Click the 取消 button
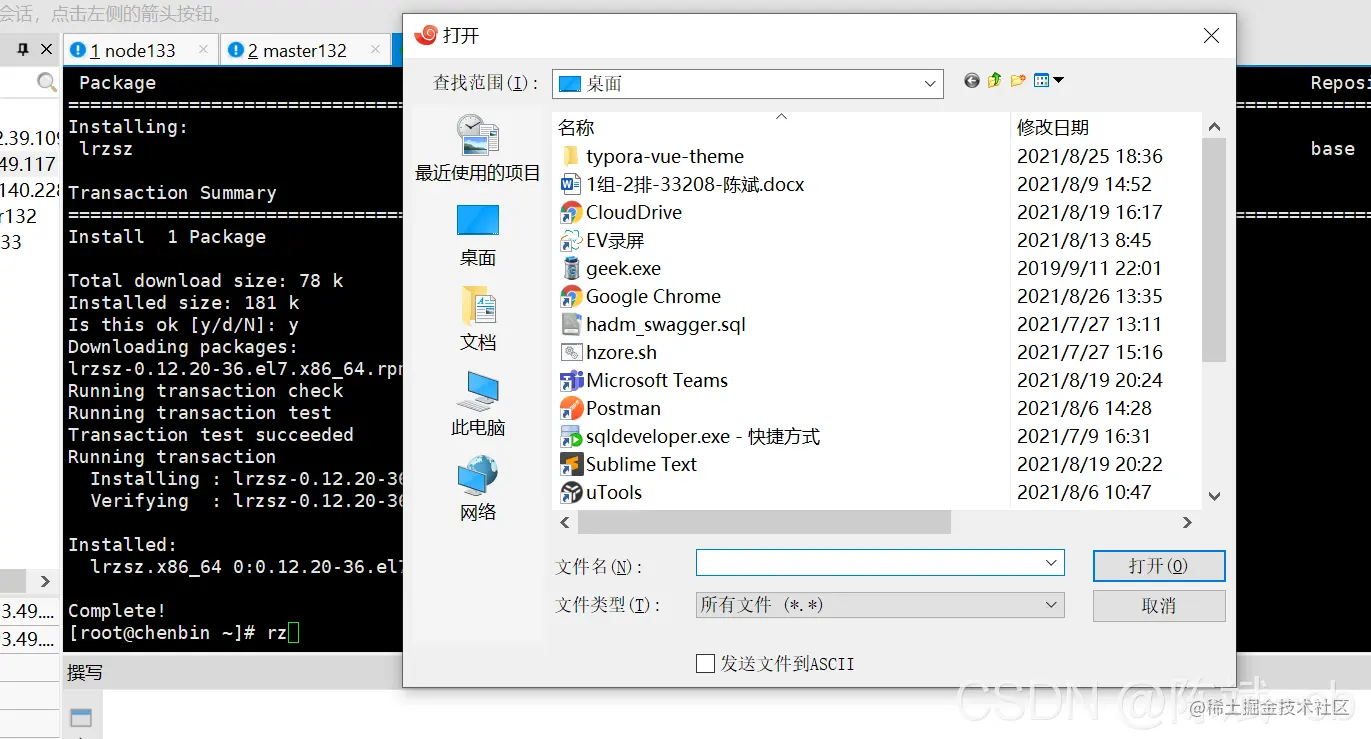Screen dimensions: 1371x739 coord(1159,606)
